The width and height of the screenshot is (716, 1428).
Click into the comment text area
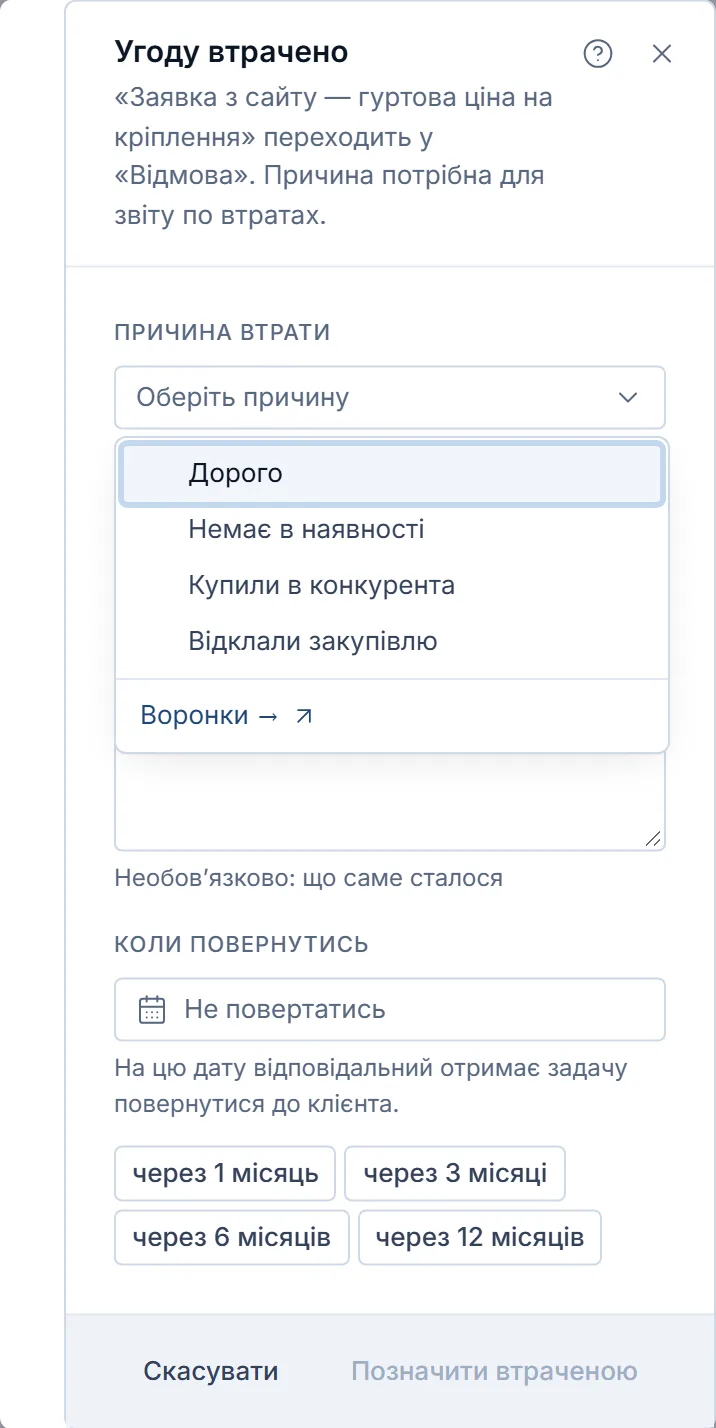click(390, 801)
